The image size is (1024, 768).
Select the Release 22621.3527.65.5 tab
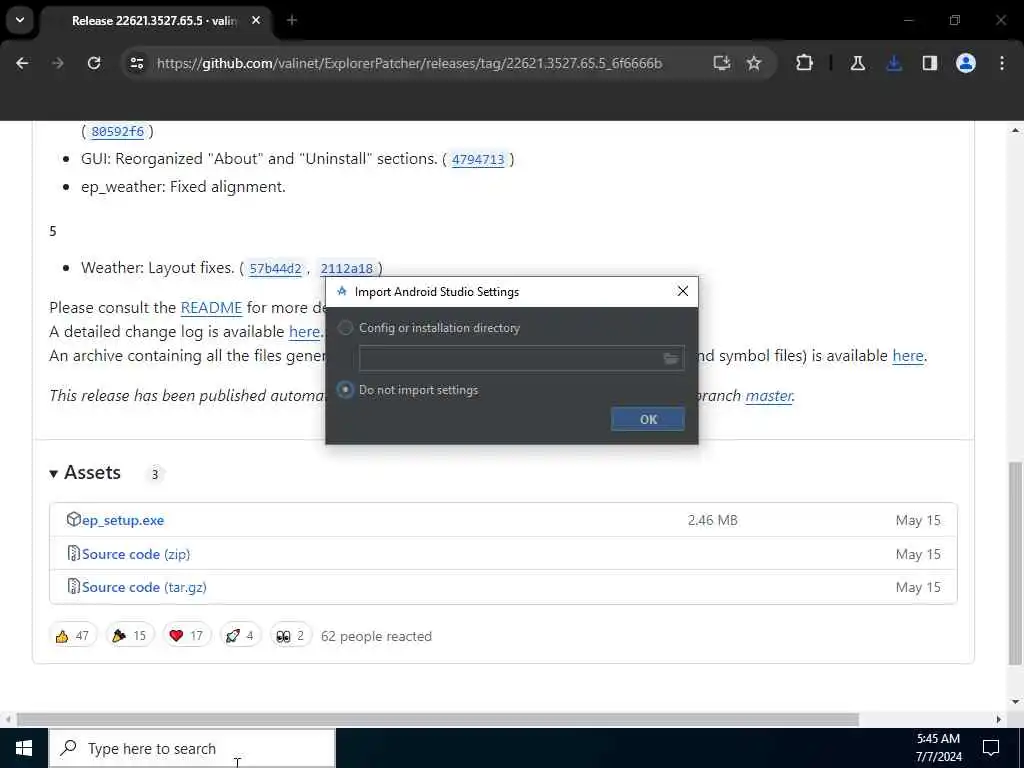point(157,20)
